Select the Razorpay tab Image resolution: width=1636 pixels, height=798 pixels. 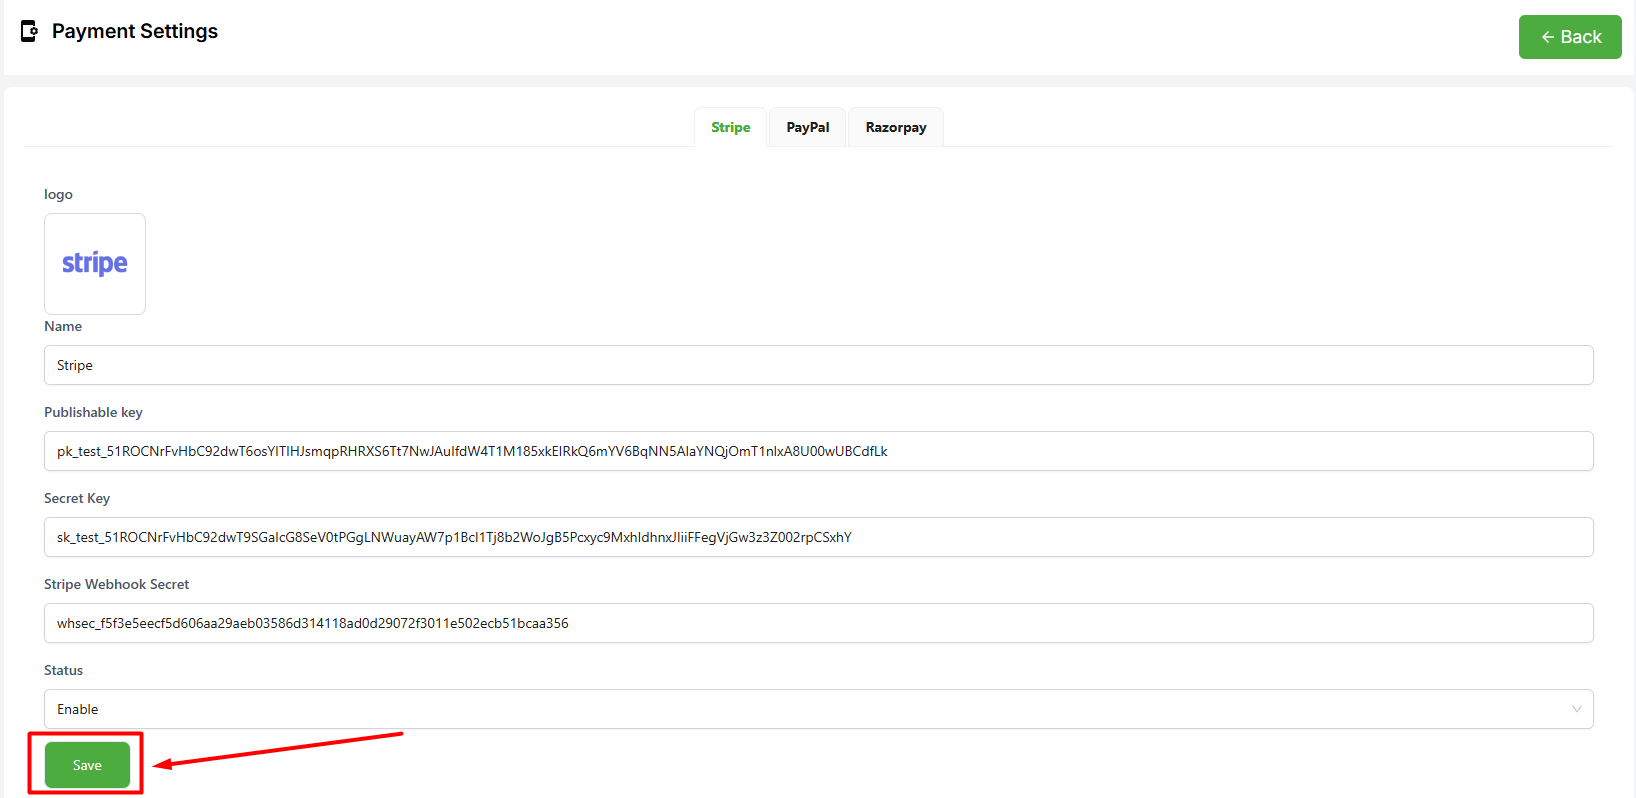pos(896,127)
